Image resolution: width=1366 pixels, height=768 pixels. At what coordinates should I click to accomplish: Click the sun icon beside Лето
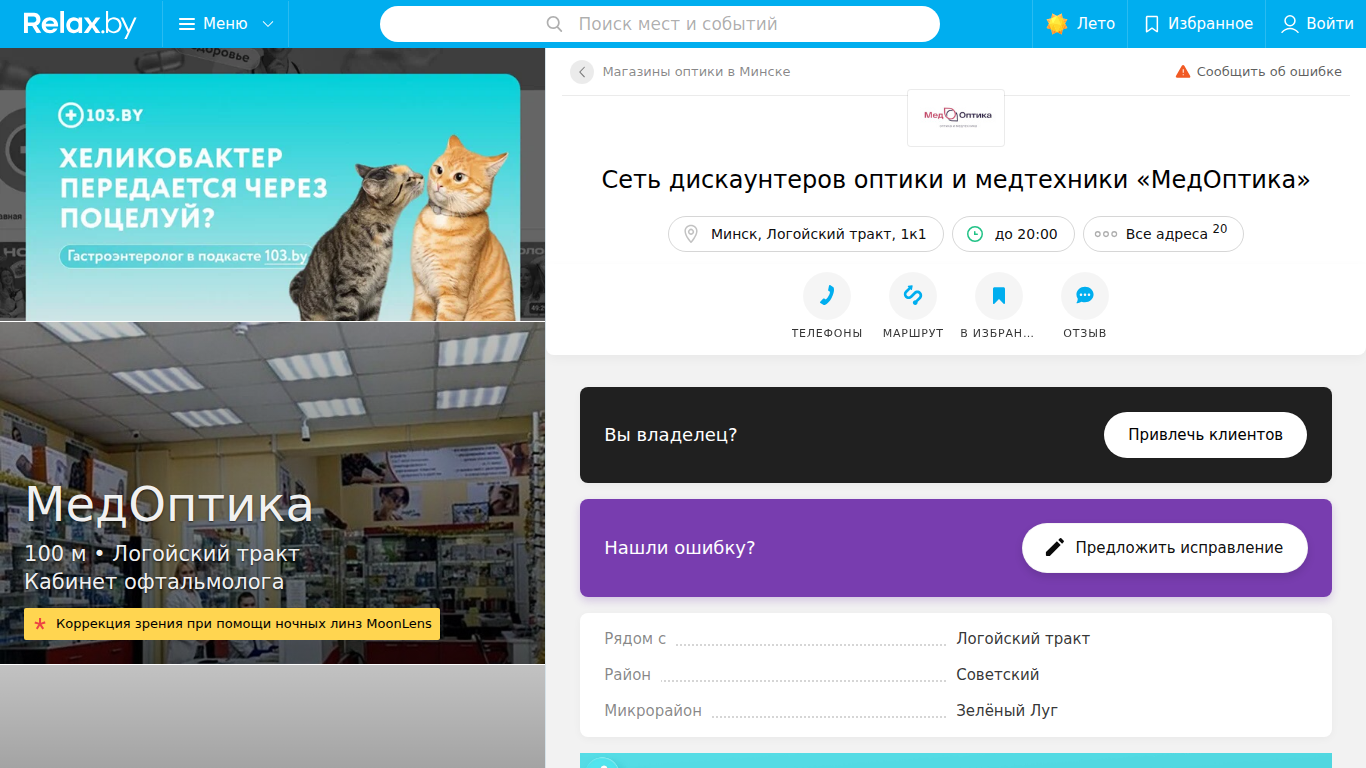(1057, 24)
